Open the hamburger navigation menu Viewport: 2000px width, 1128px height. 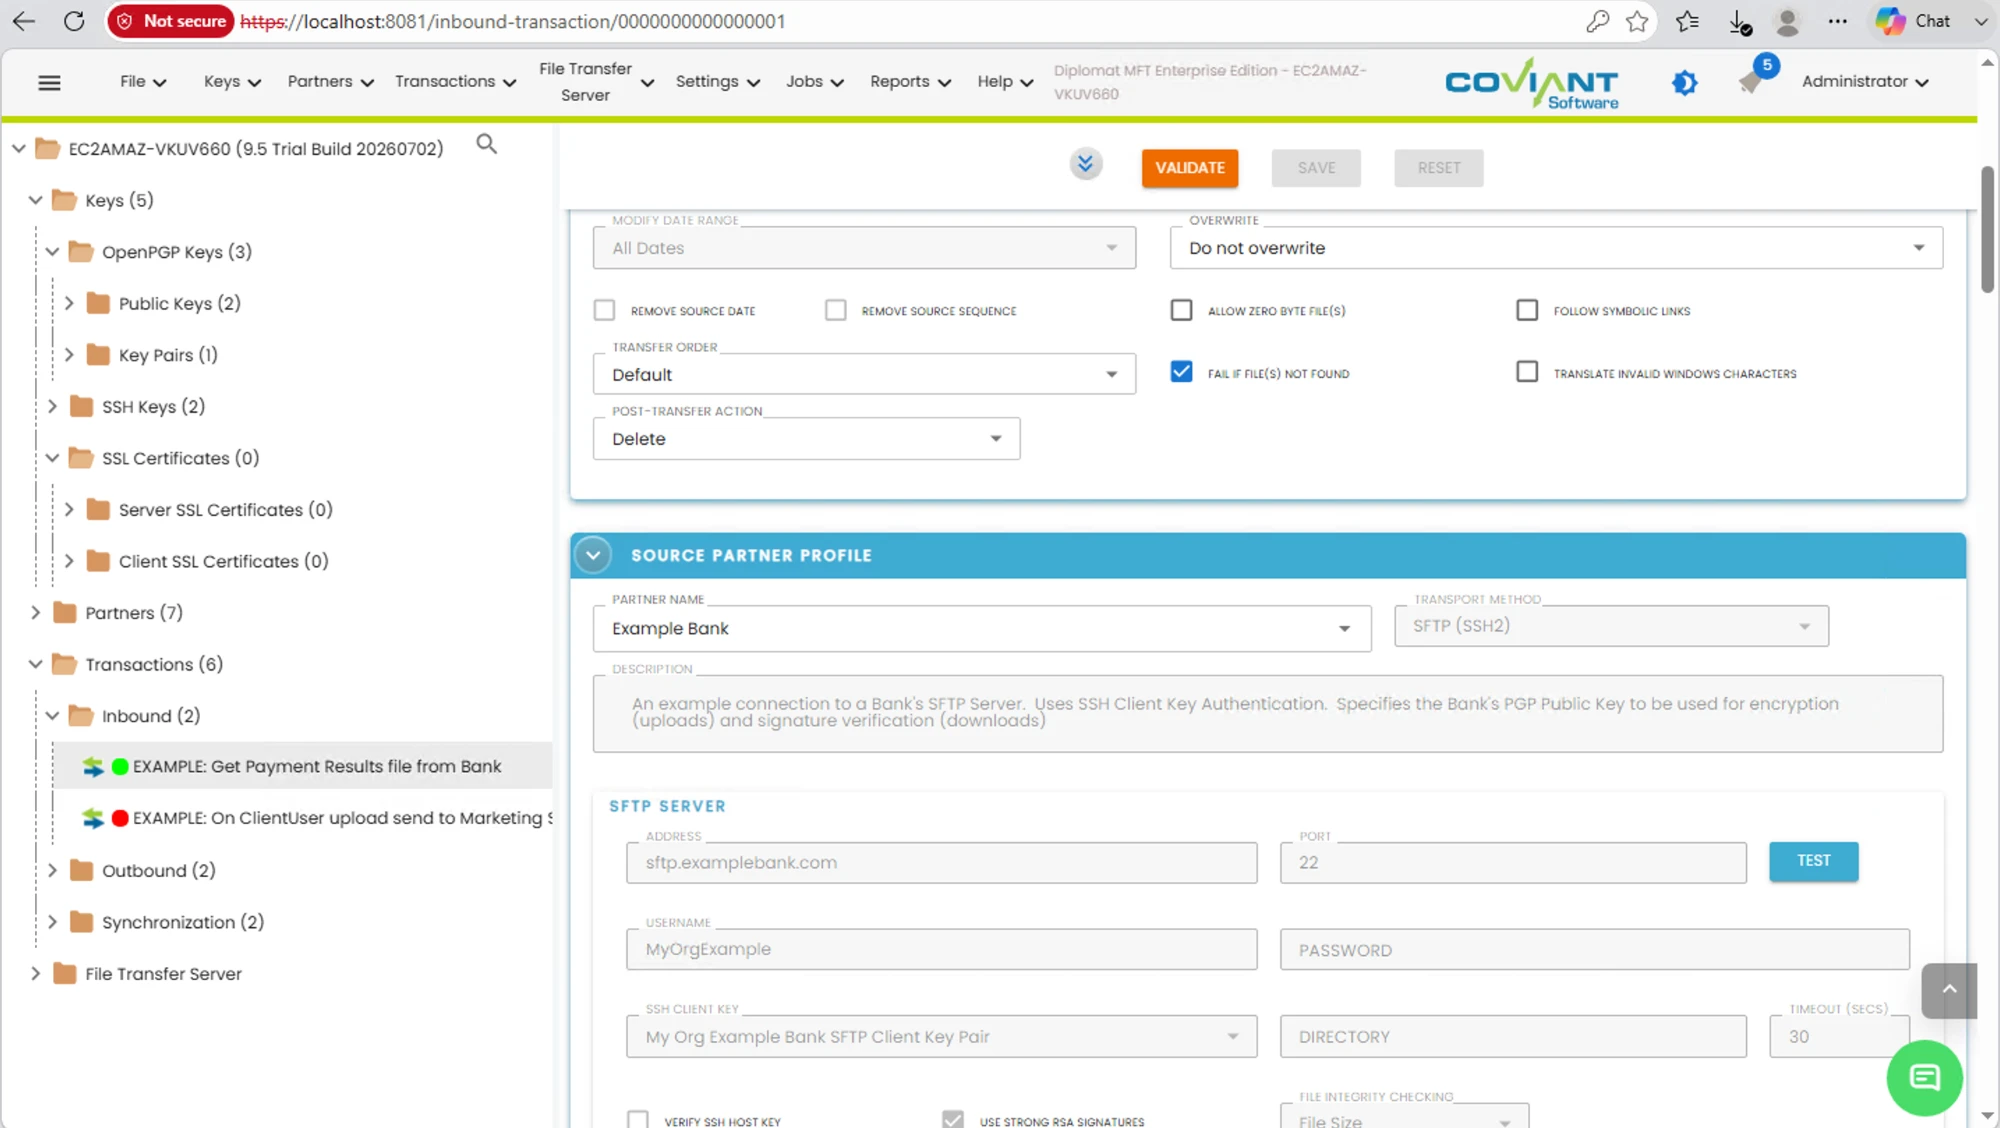[49, 83]
